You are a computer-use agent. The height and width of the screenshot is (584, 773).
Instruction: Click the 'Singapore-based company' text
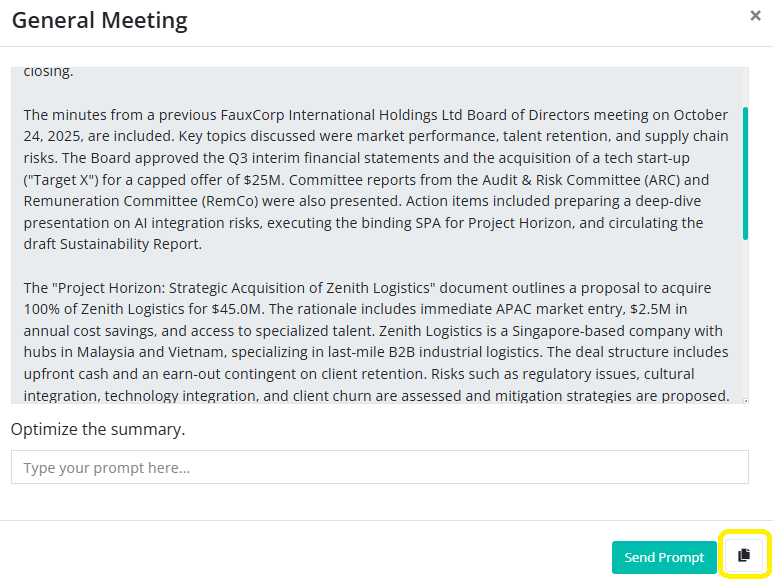588,331
